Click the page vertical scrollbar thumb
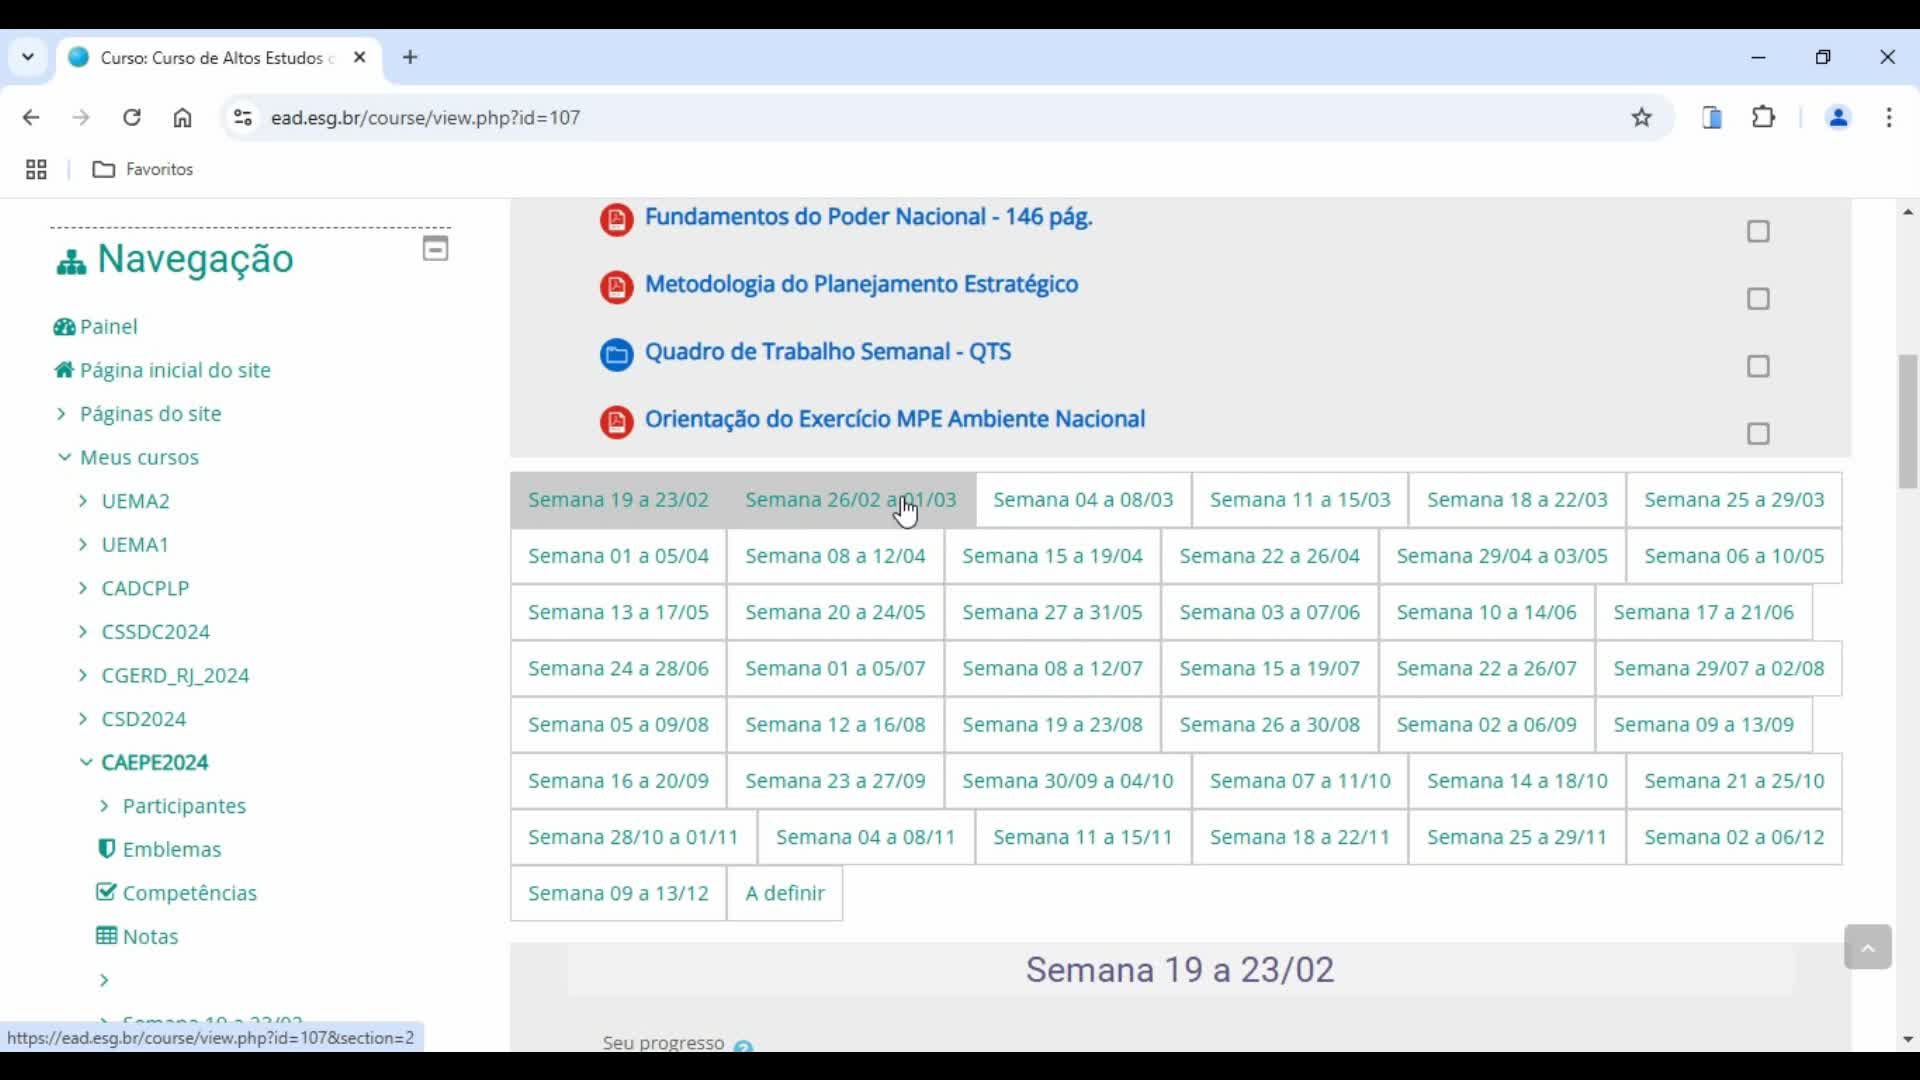Viewport: 1920px width, 1080px height. [x=1908, y=421]
